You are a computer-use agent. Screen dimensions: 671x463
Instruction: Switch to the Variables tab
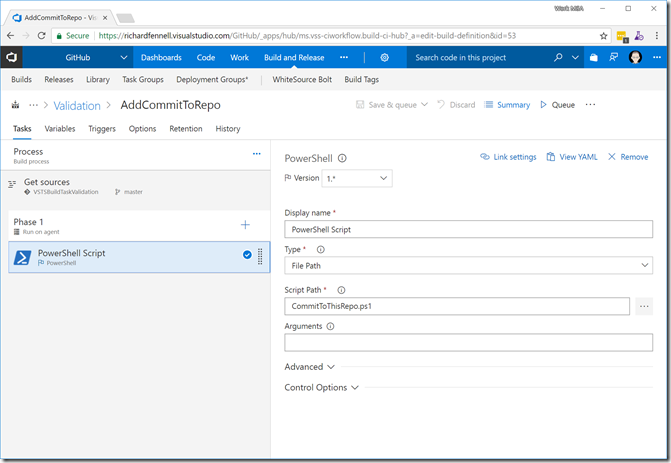coord(60,129)
